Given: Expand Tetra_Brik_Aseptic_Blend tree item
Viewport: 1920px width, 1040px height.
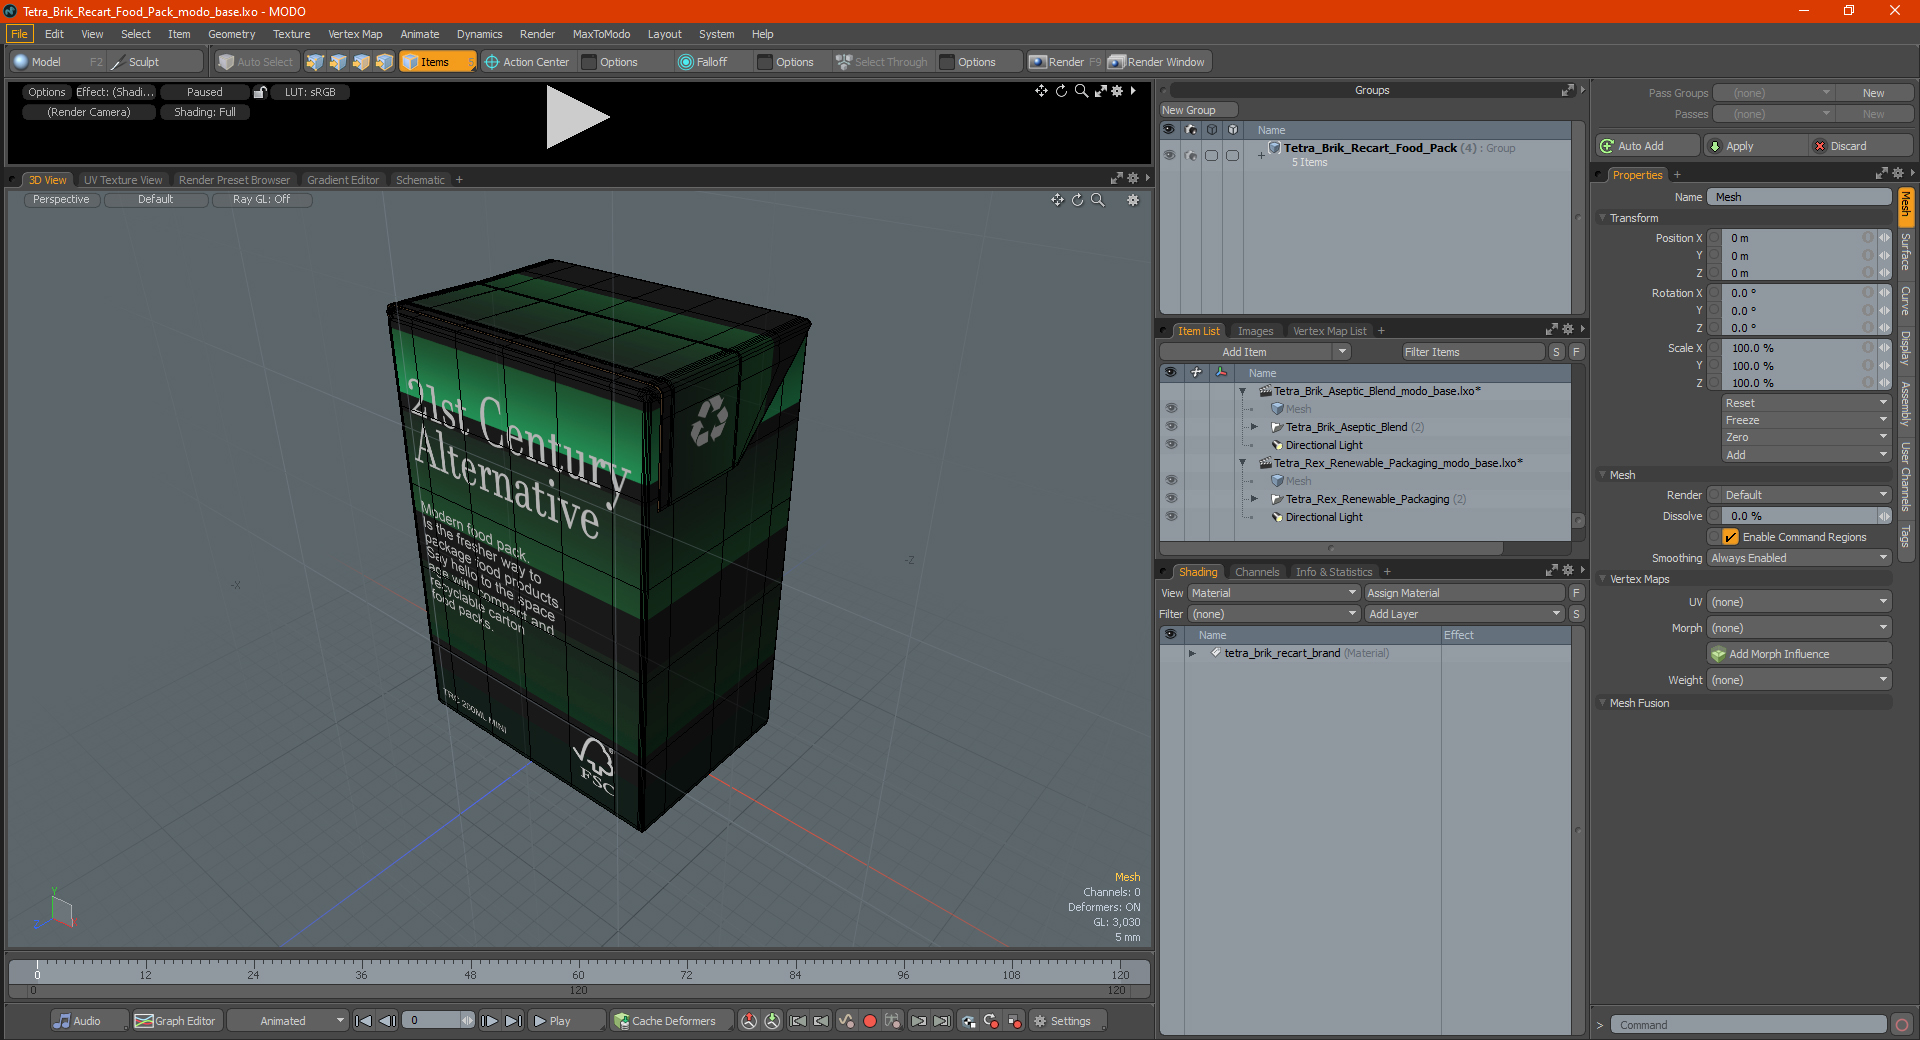Looking at the screenshot, I should click(x=1254, y=427).
